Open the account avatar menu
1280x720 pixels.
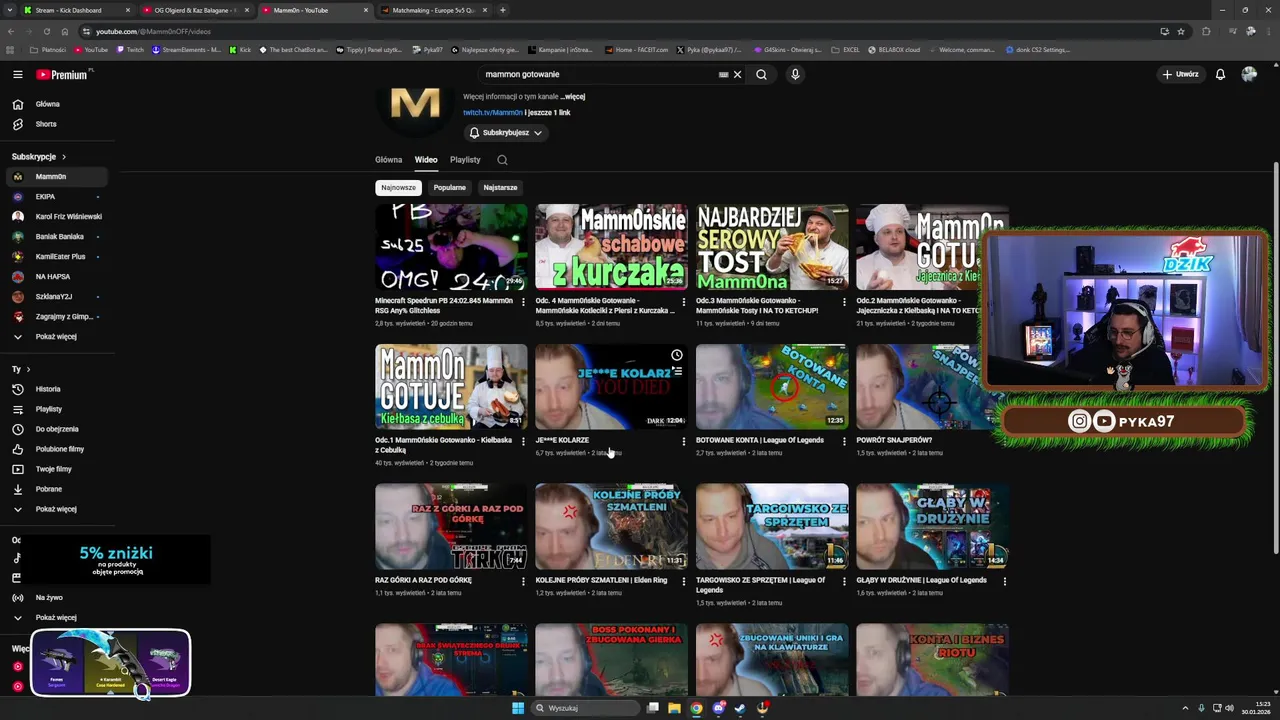[x=1249, y=74]
